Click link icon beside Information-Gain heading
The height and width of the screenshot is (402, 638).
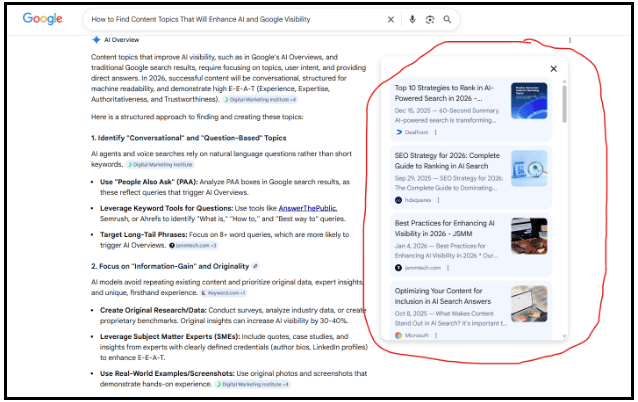point(256,266)
